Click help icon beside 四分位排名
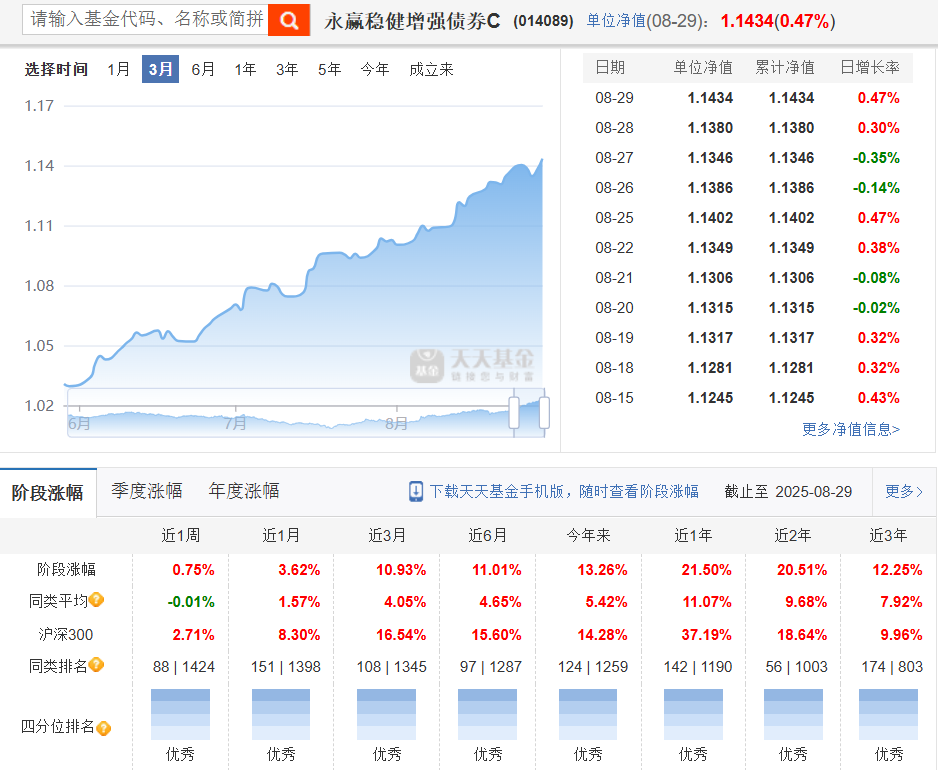Viewport: 938px width, 770px height. (x=103, y=728)
